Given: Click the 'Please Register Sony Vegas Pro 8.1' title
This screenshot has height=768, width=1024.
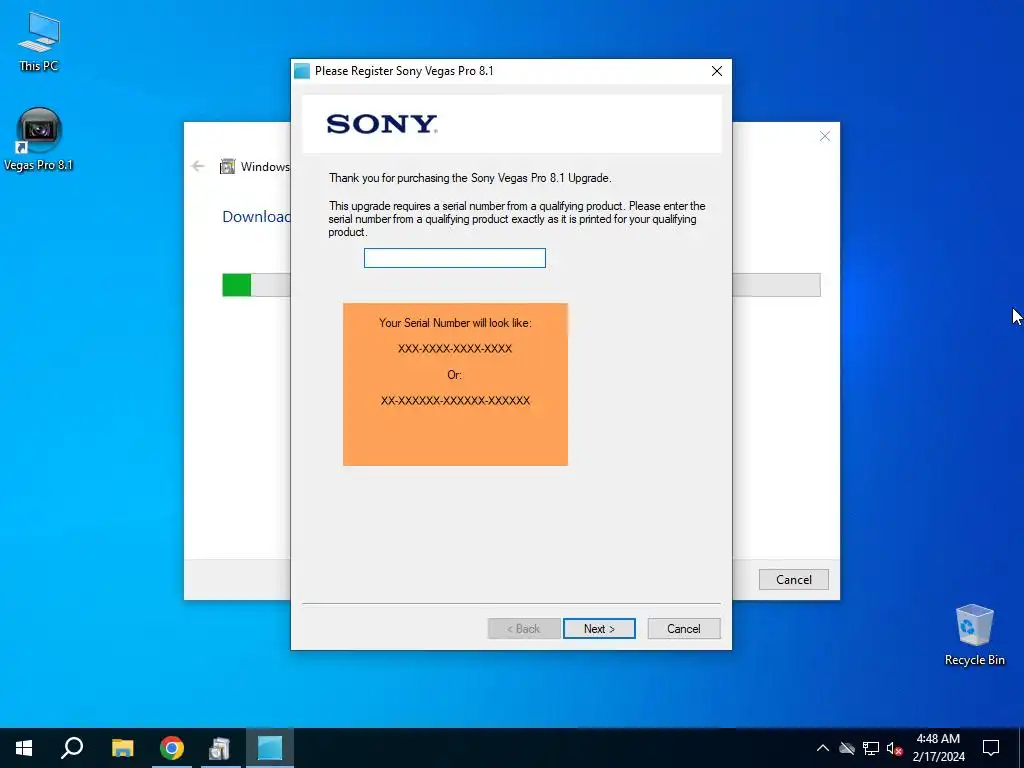Looking at the screenshot, I should pos(404,71).
